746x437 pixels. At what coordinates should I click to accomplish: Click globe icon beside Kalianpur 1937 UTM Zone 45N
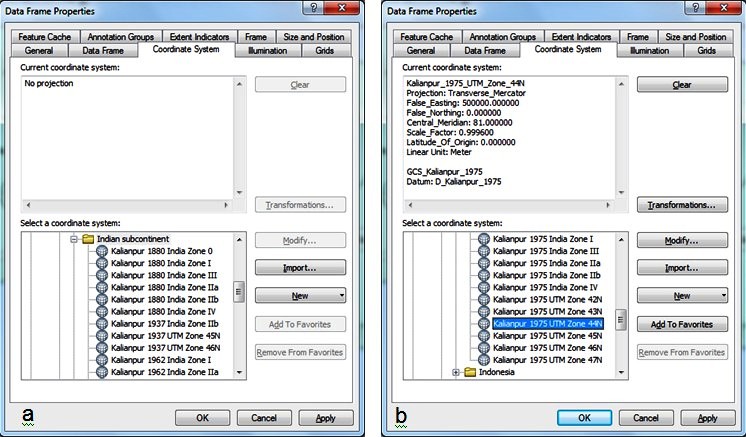[102, 335]
